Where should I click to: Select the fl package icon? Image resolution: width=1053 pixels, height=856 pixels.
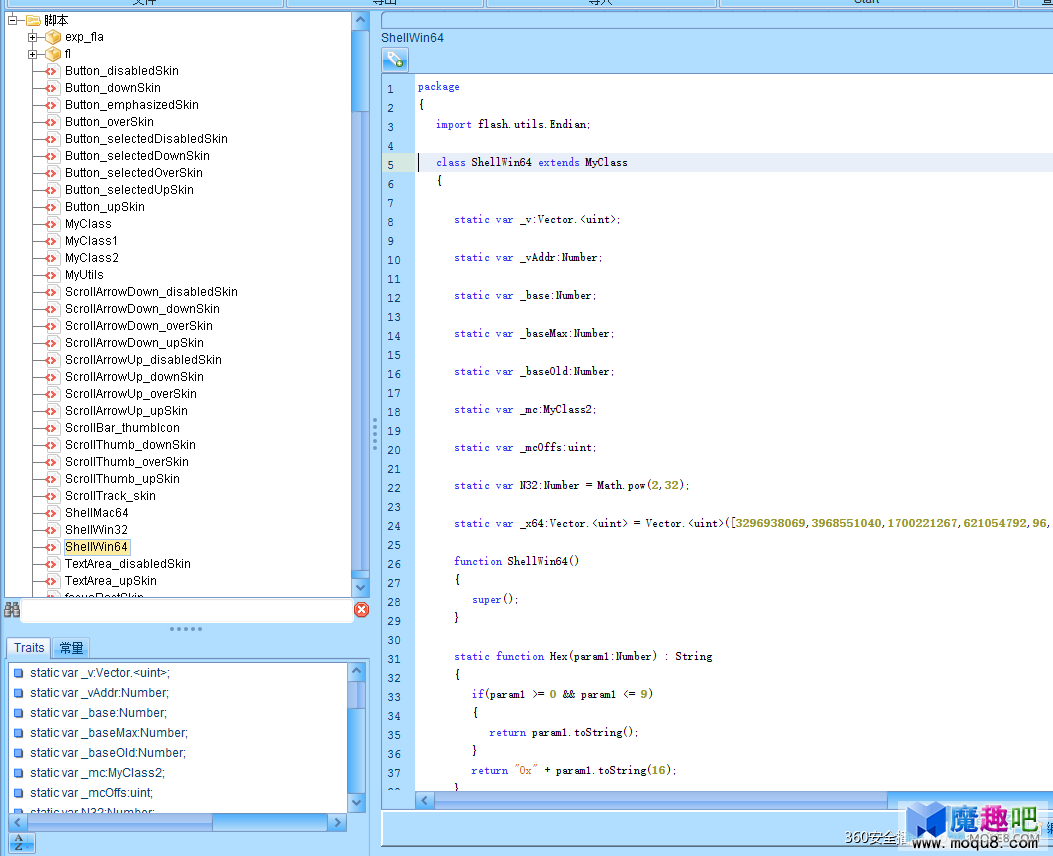point(53,54)
